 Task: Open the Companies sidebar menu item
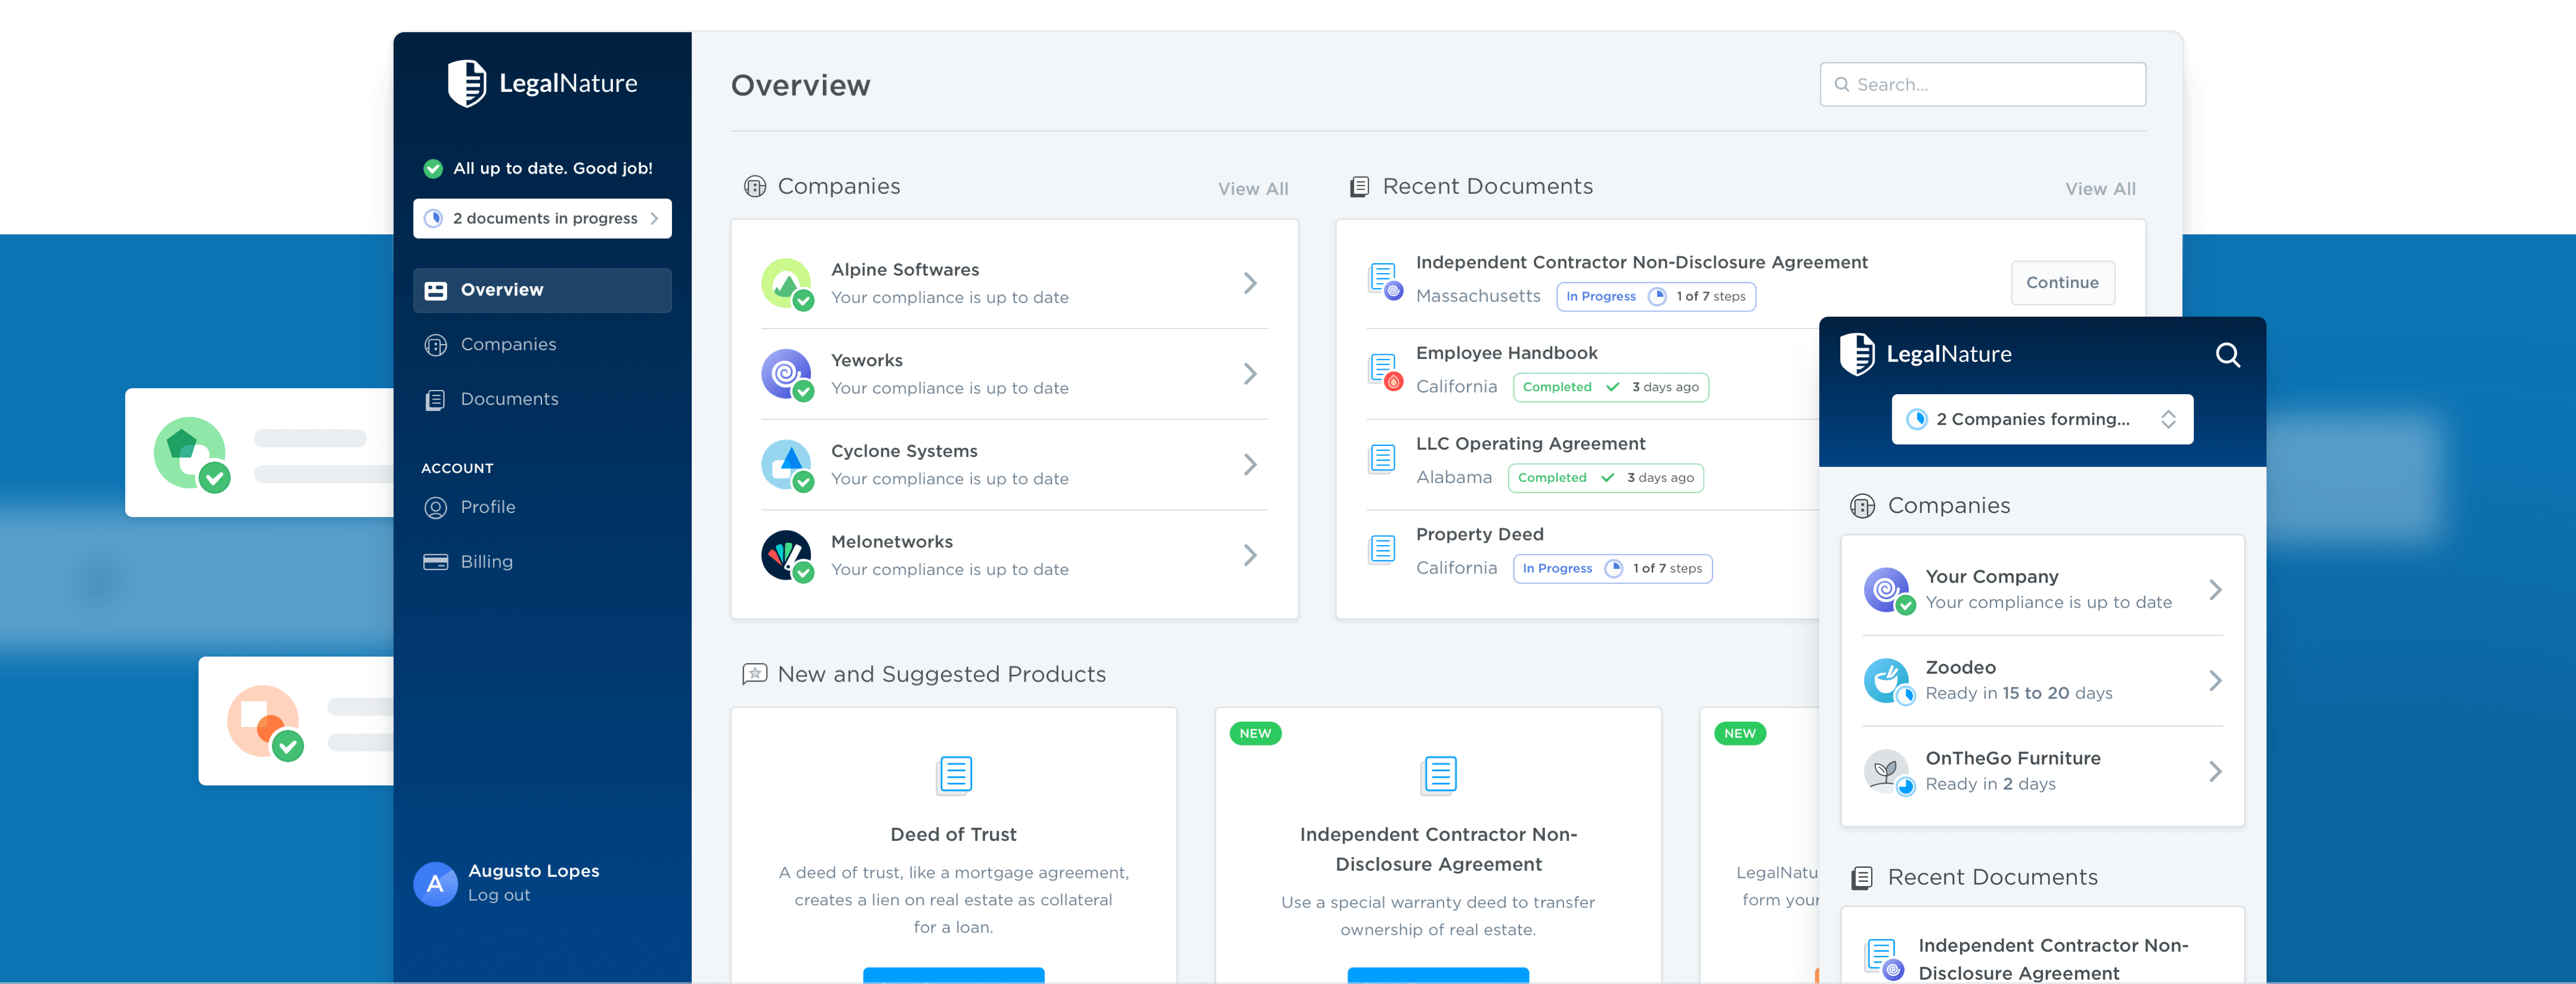click(508, 344)
